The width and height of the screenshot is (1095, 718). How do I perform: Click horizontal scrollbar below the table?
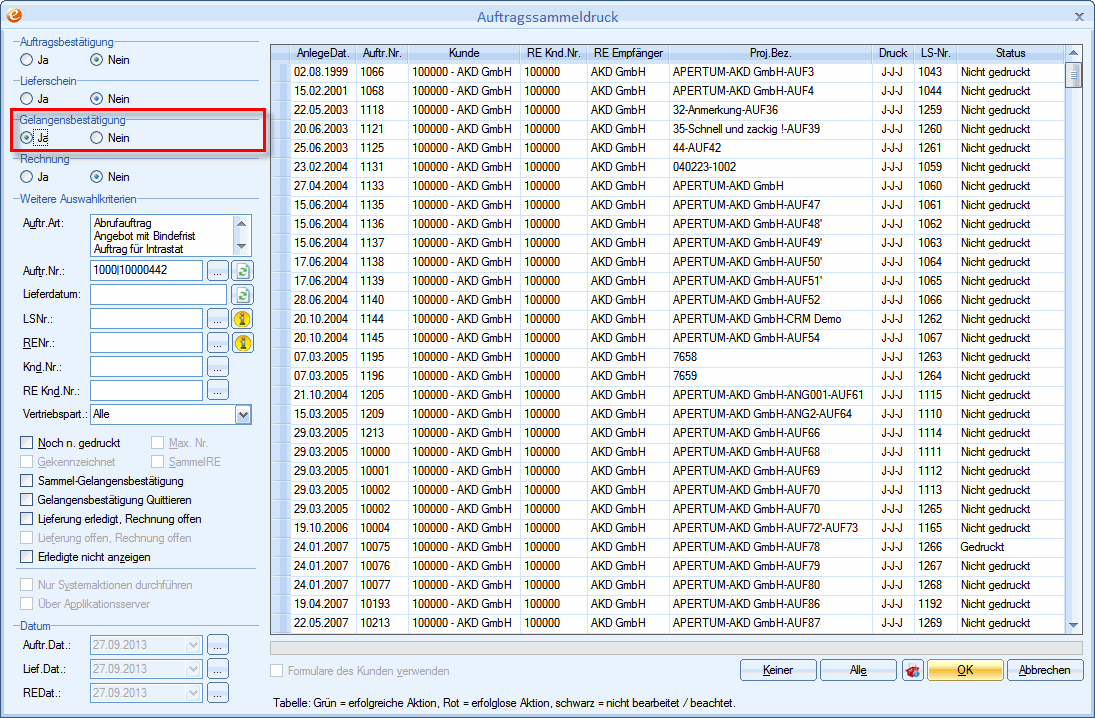[x=676, y=648]
